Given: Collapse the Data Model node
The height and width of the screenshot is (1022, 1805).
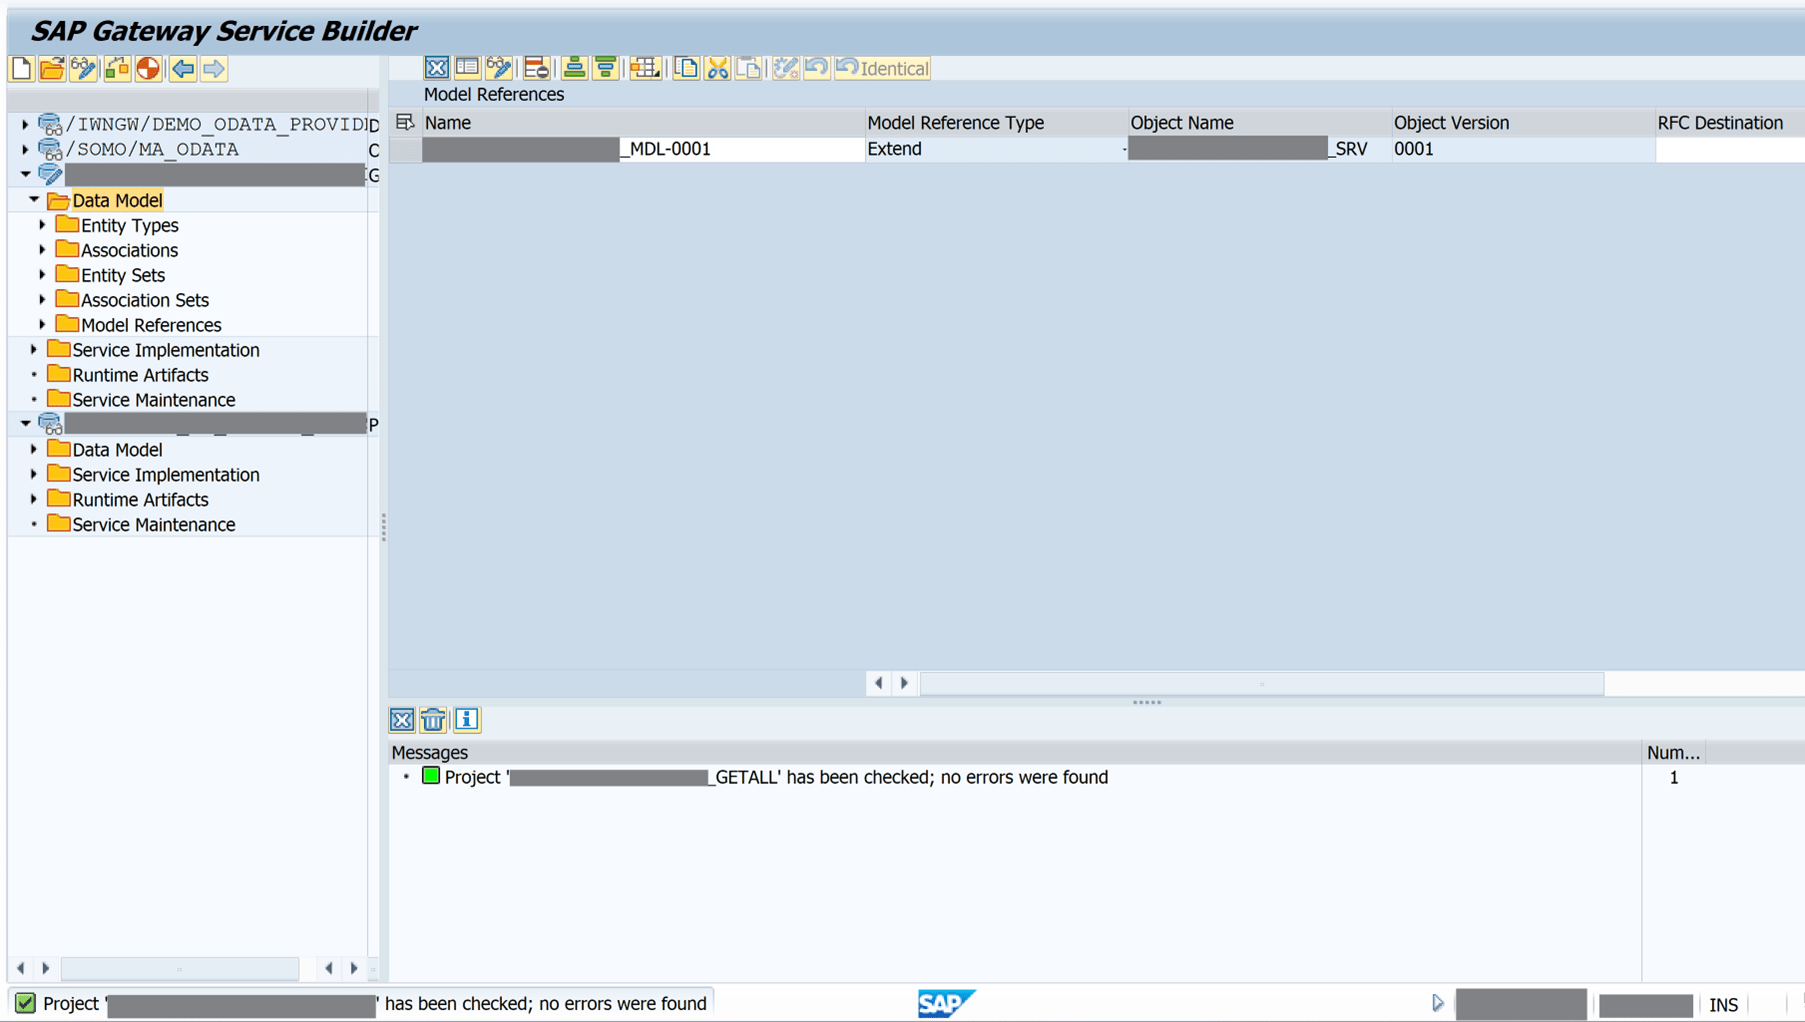Looking at the screenshot, I should [33, 199].
